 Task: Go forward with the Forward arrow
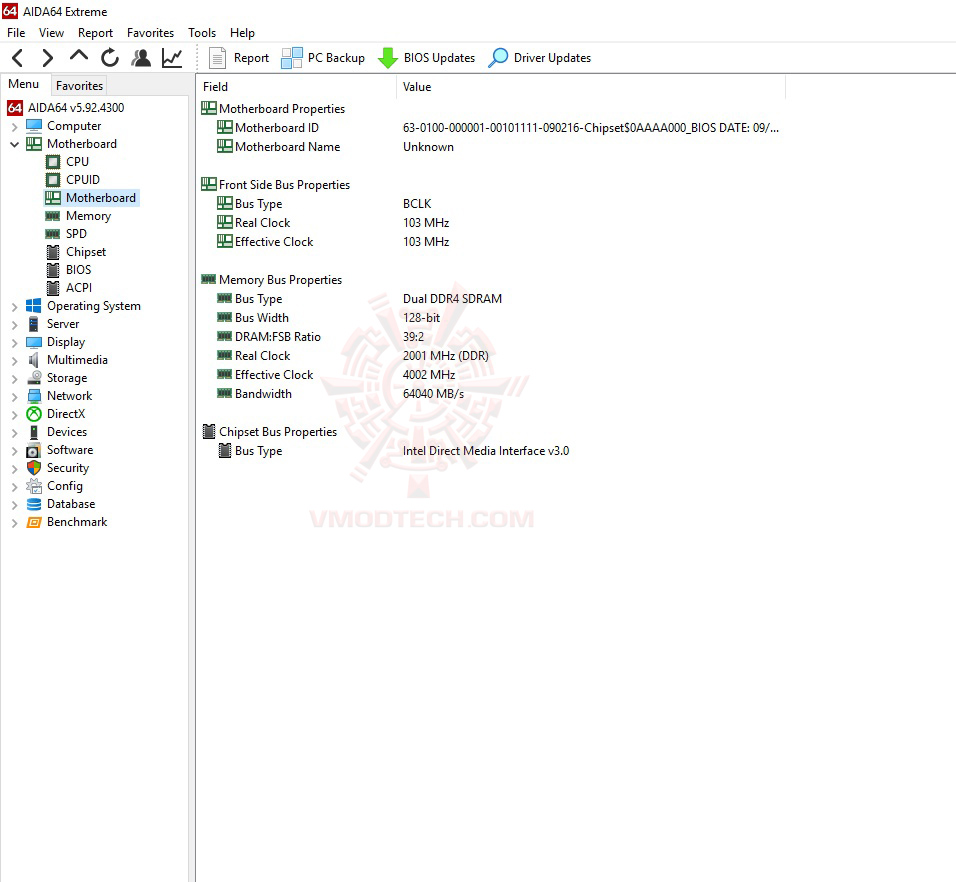click(48, 58)
